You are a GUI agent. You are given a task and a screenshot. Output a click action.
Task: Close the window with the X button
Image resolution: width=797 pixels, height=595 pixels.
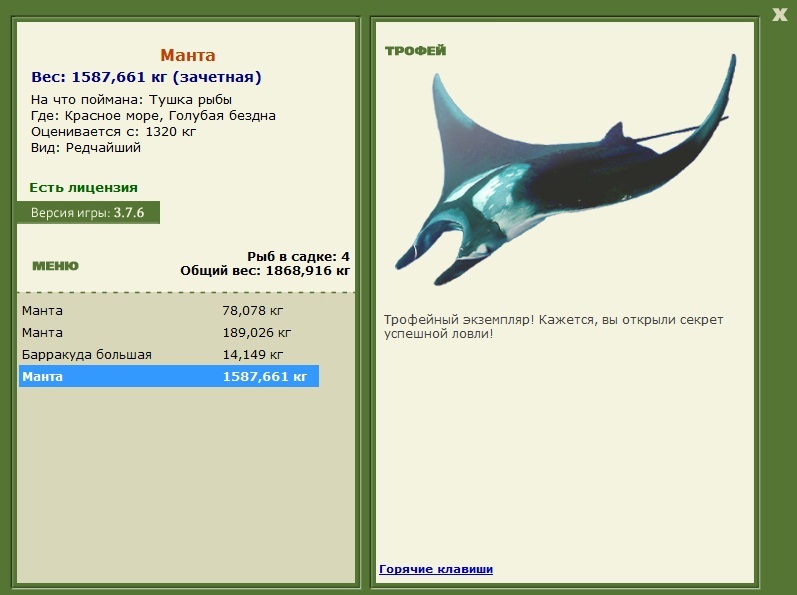tap(779, 14)
